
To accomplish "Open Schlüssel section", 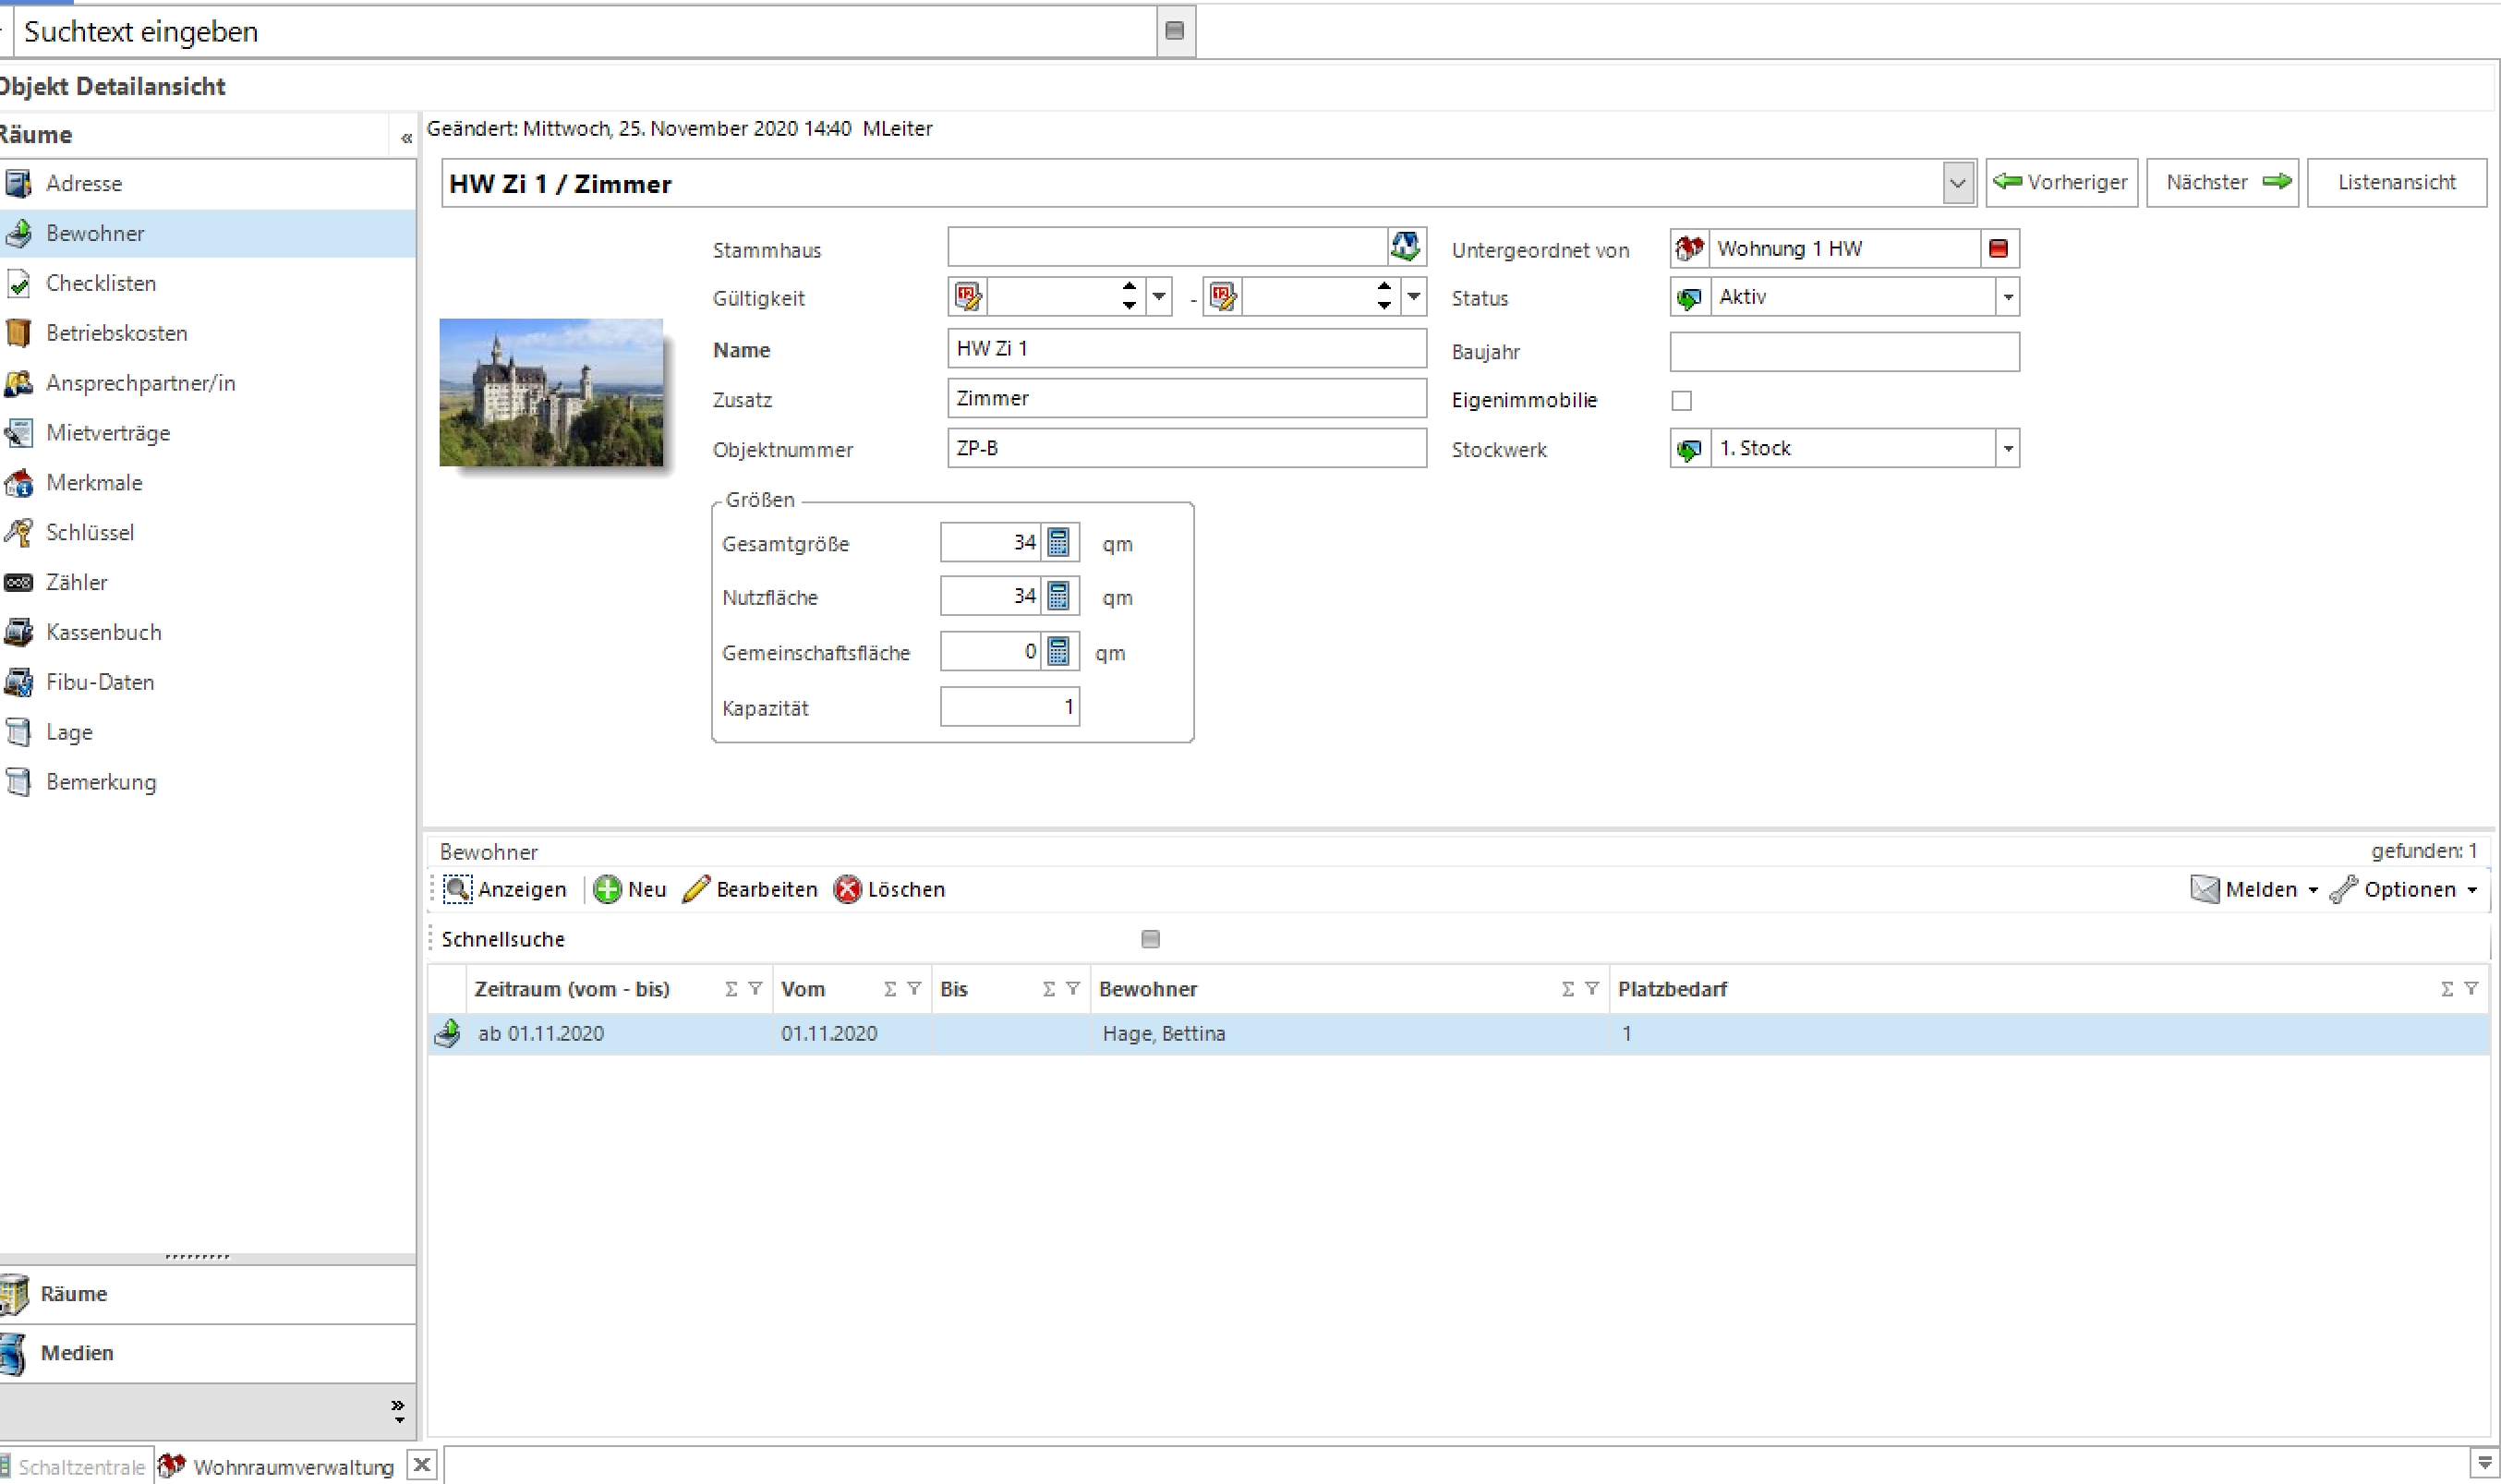I will pos(207,532).
